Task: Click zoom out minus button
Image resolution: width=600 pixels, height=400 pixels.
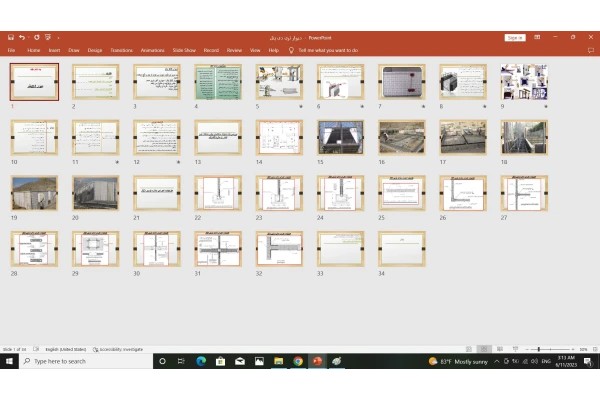Action: point(527,349)
